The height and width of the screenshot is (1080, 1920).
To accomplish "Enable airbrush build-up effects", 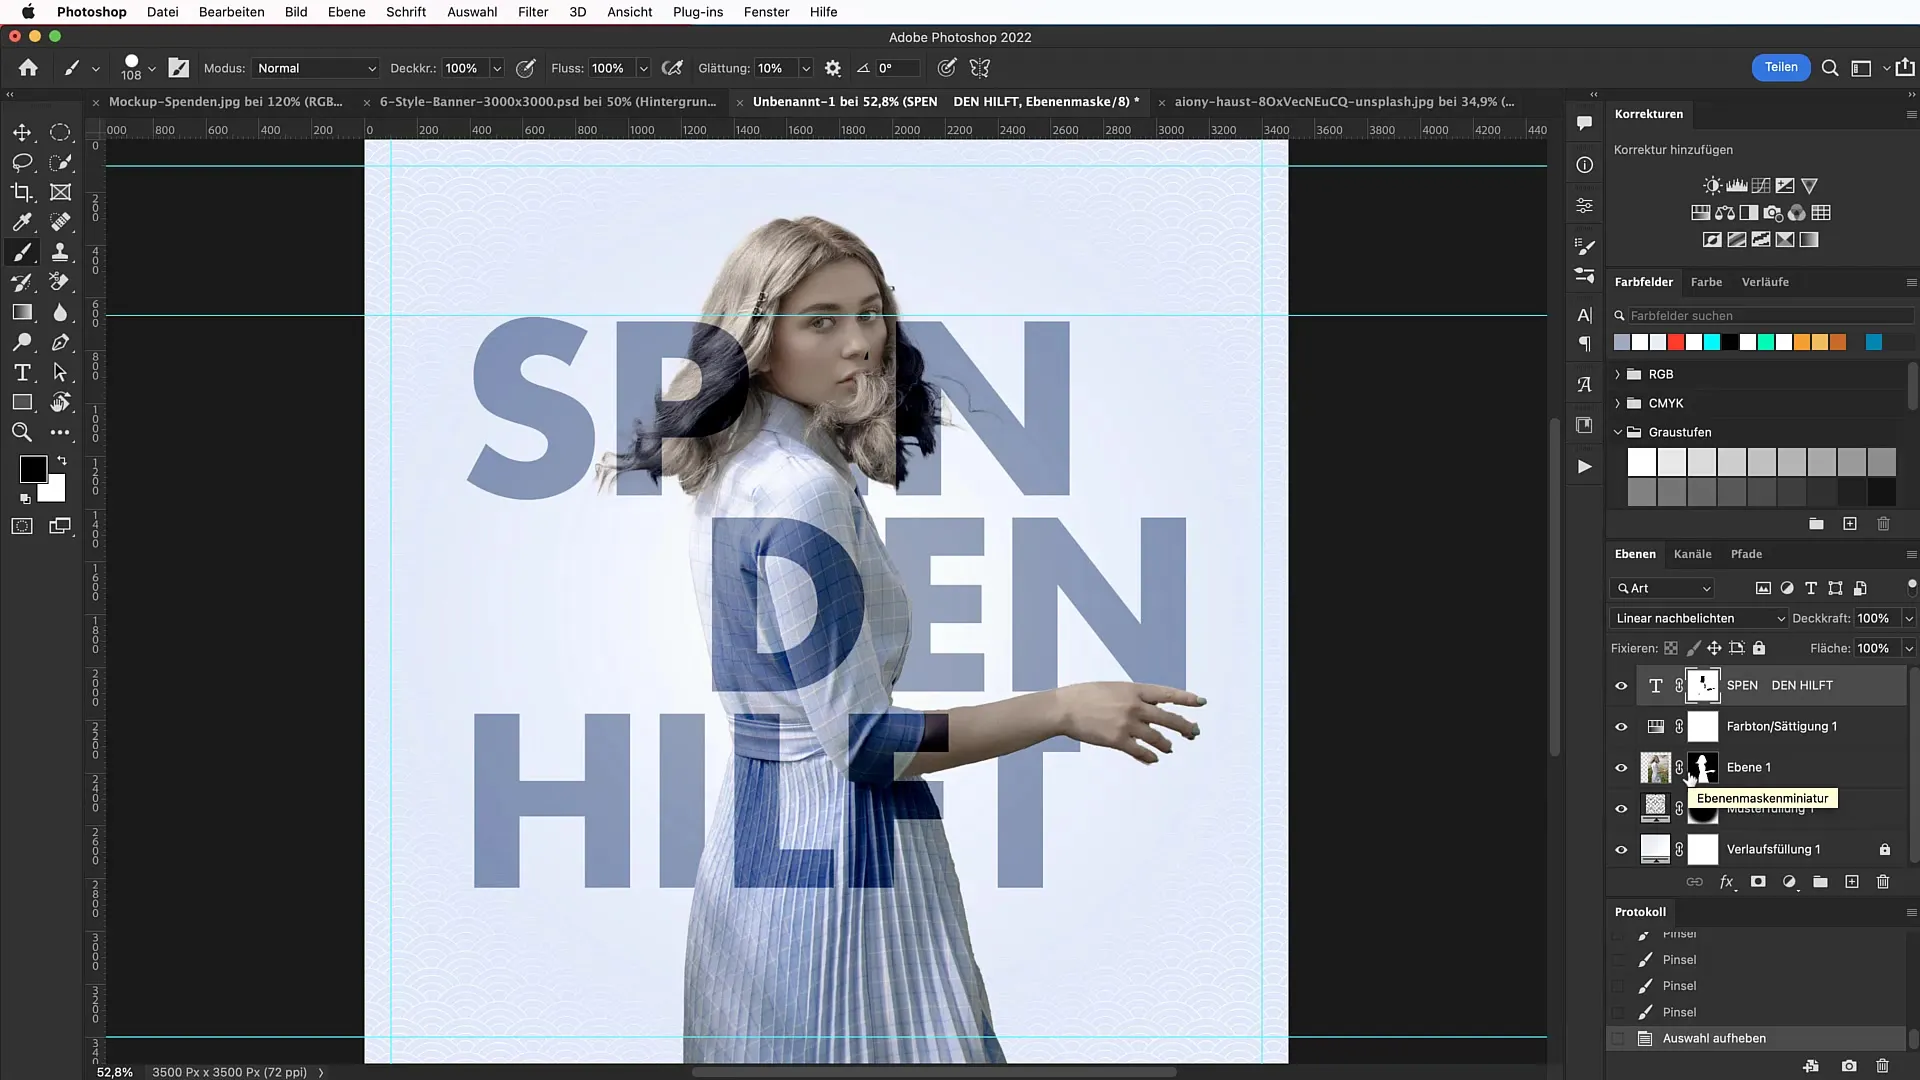I will pos(673,68).
